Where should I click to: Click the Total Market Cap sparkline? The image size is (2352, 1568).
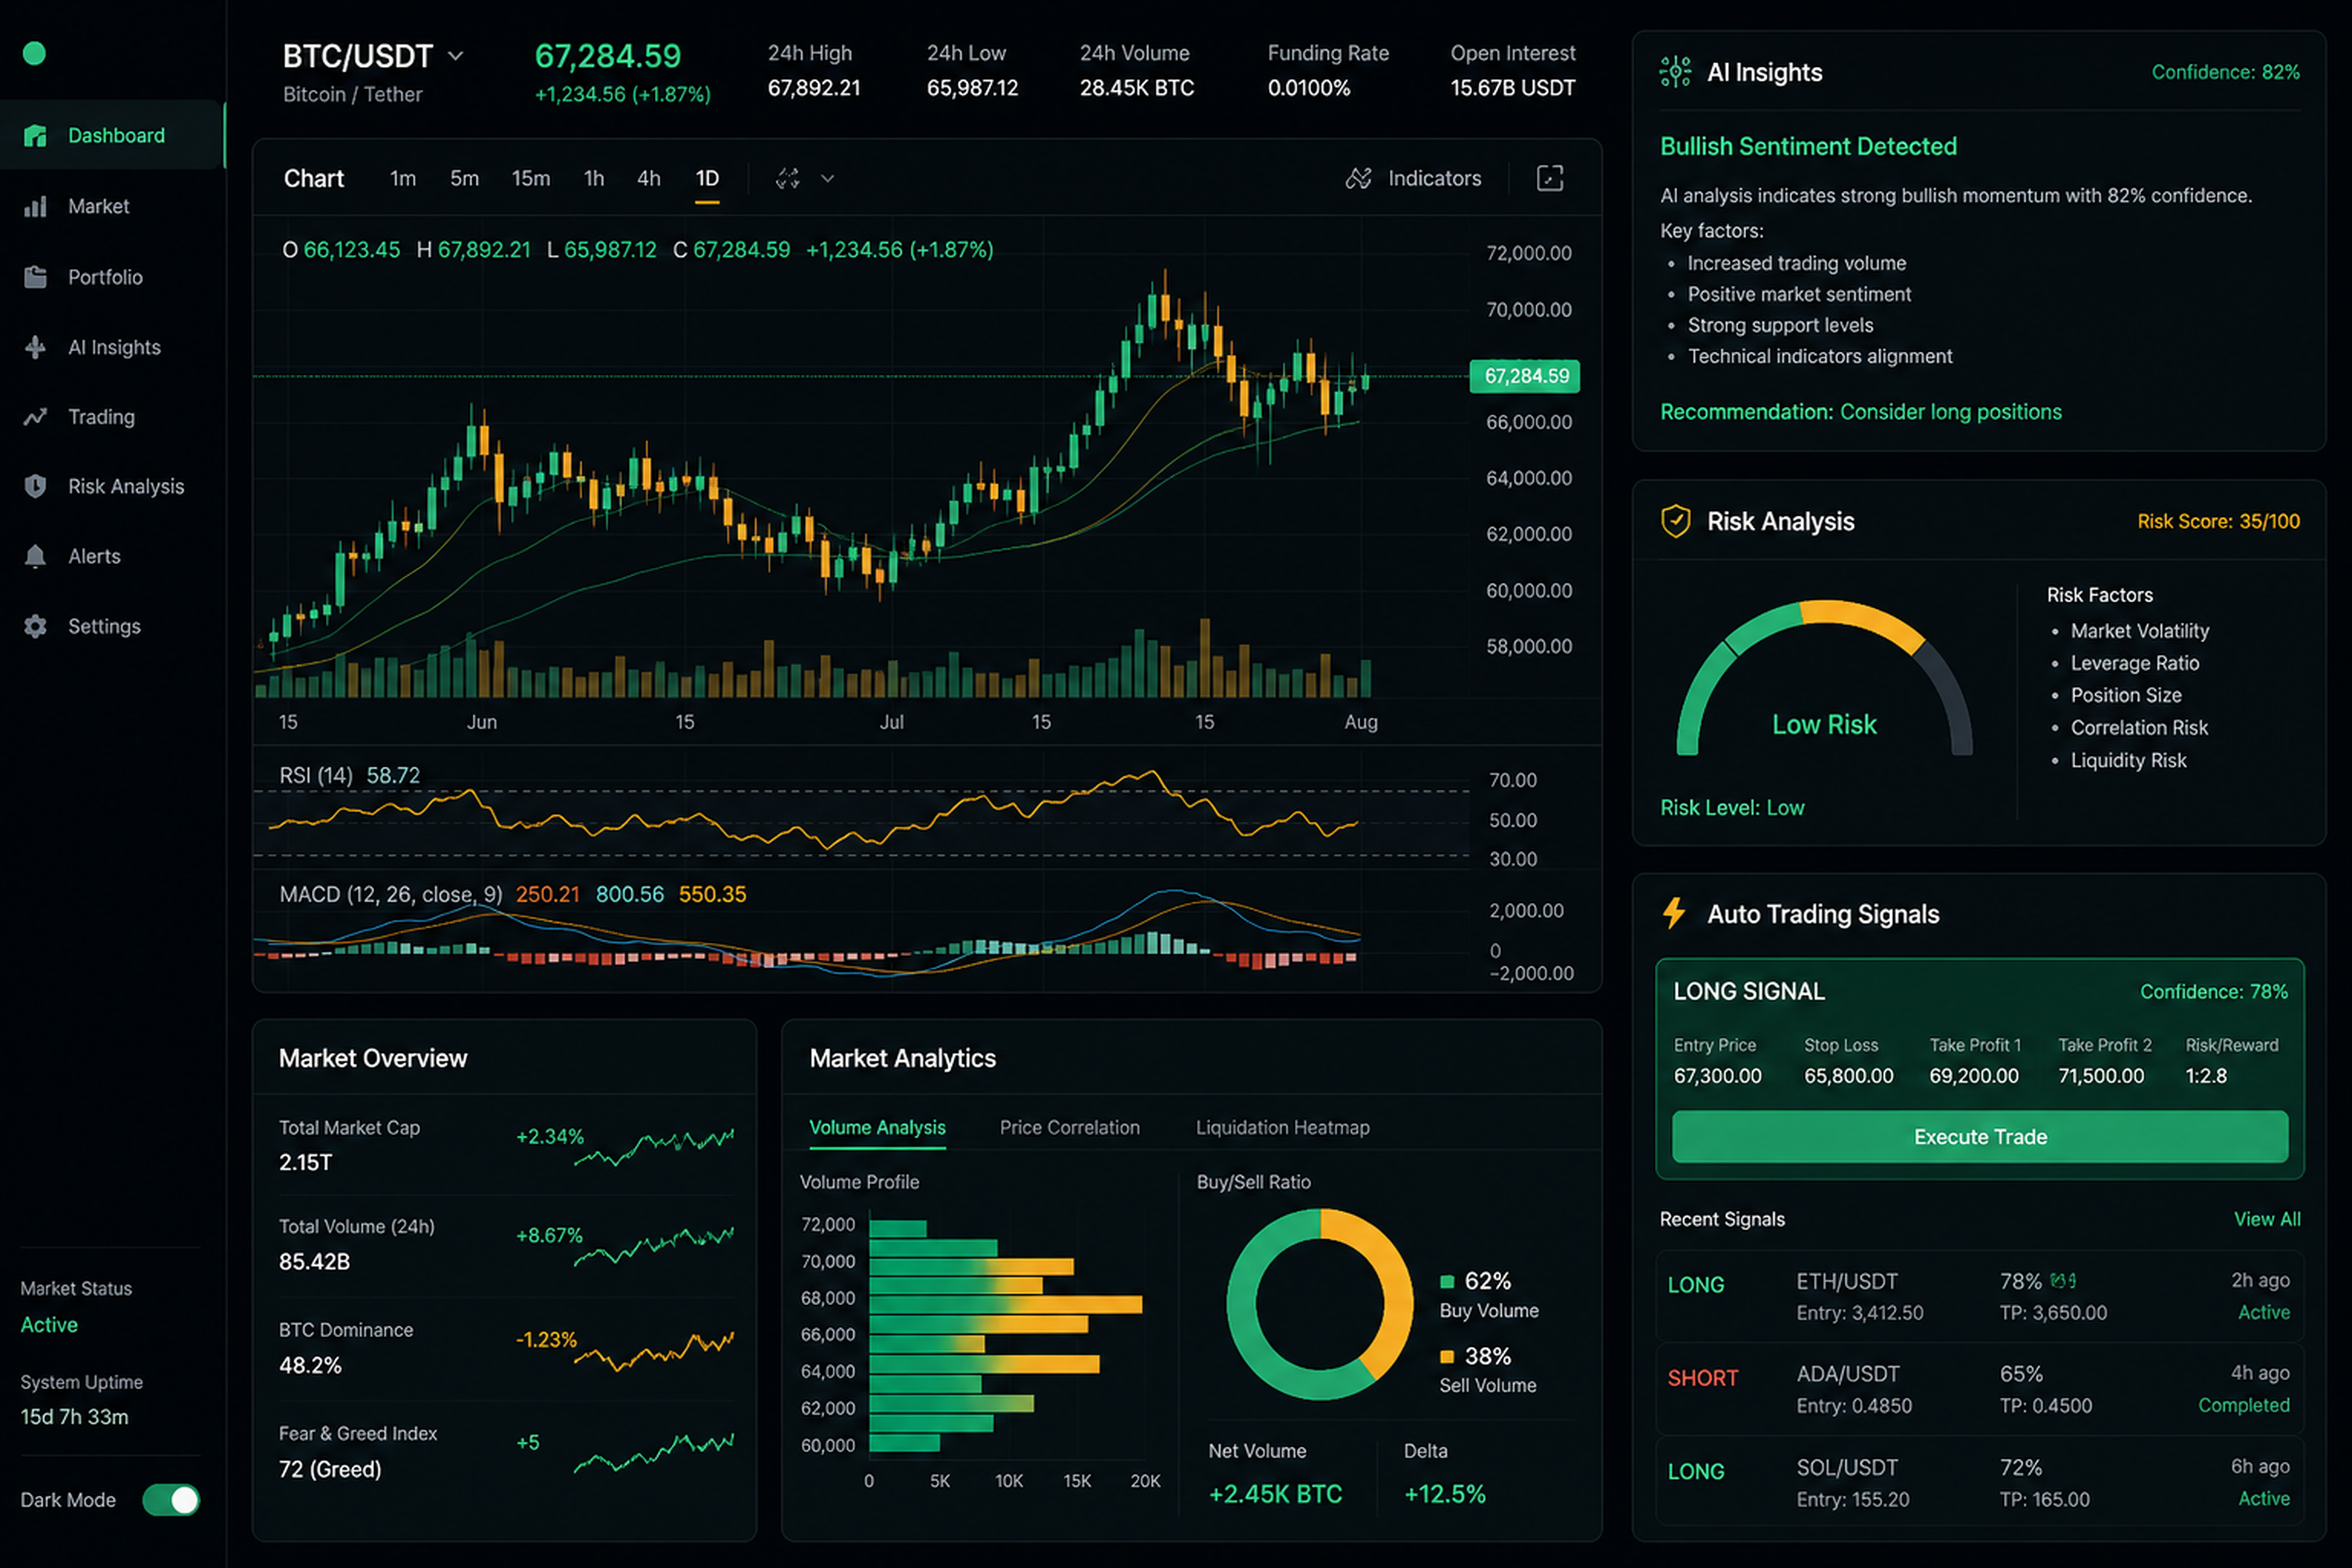[654, 1146]
